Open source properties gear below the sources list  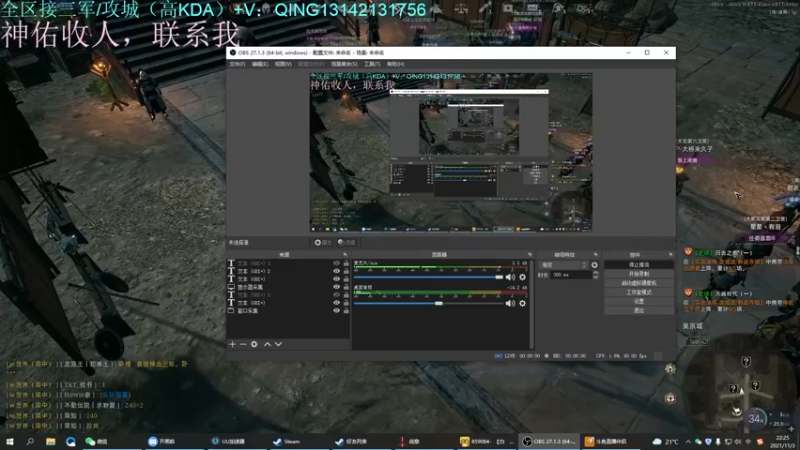click(254, 344)
